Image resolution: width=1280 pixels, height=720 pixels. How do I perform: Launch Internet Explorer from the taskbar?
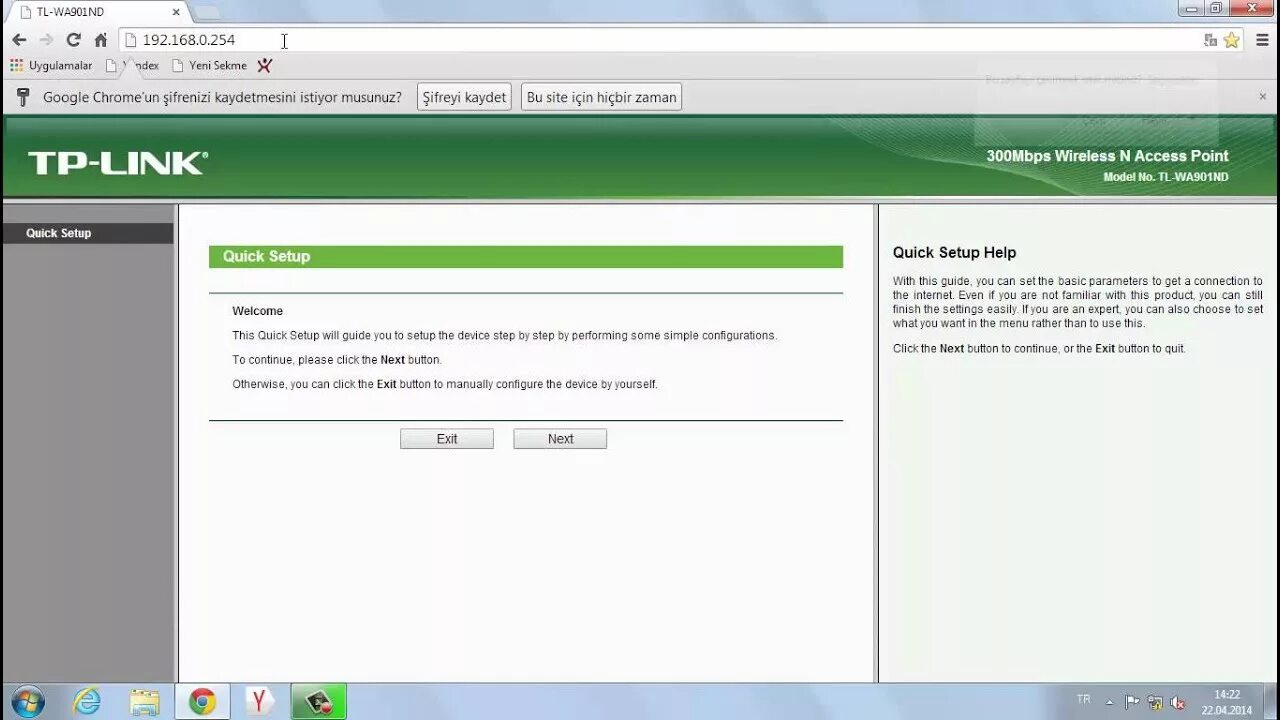(87, 701)
